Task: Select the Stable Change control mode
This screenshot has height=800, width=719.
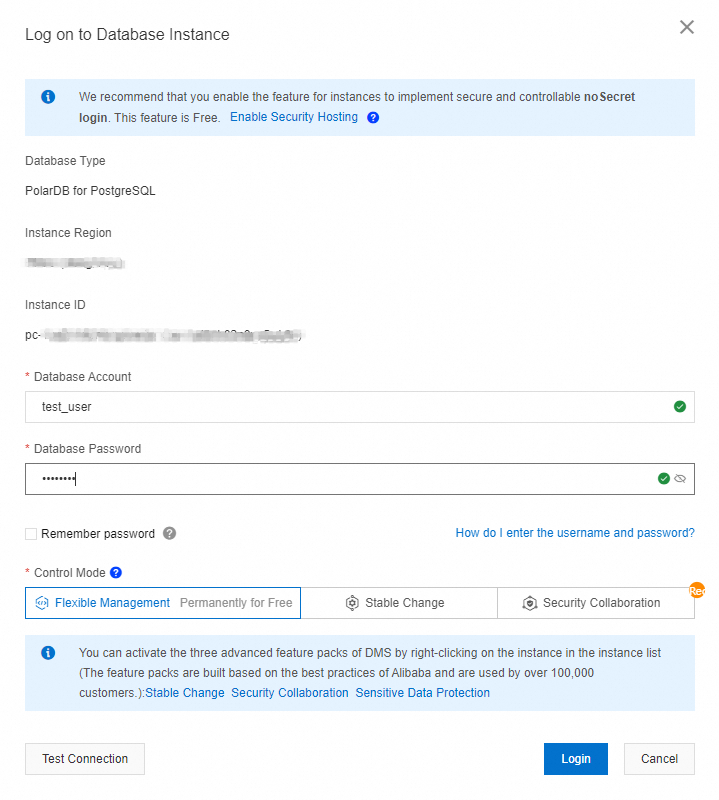Action: [x=399, y=603]
